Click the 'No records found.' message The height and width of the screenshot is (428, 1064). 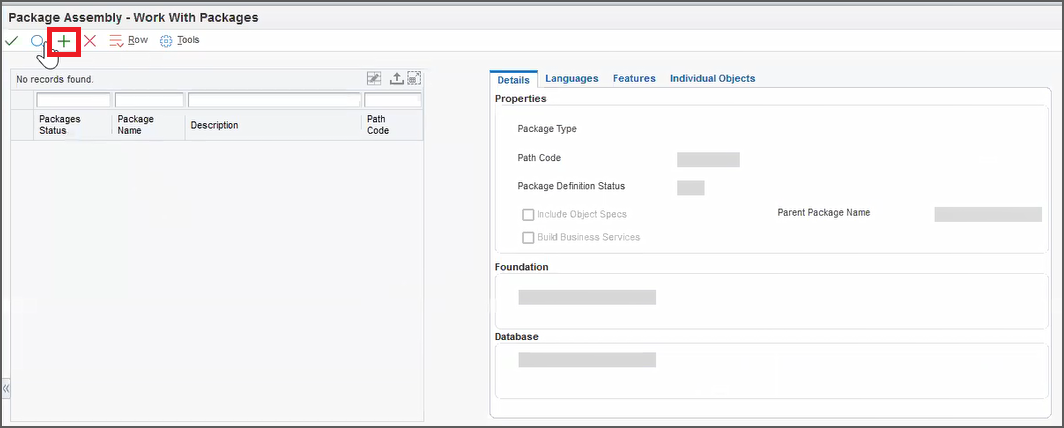point(55,79)
